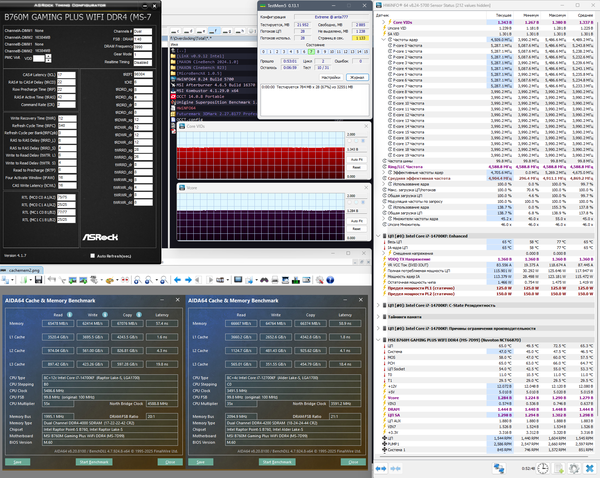This screenshot has width=600, height=478.
Task: Click the HWiNFO expand columns arrows icon
Action: pyautogui.click(x=381, y=468)
